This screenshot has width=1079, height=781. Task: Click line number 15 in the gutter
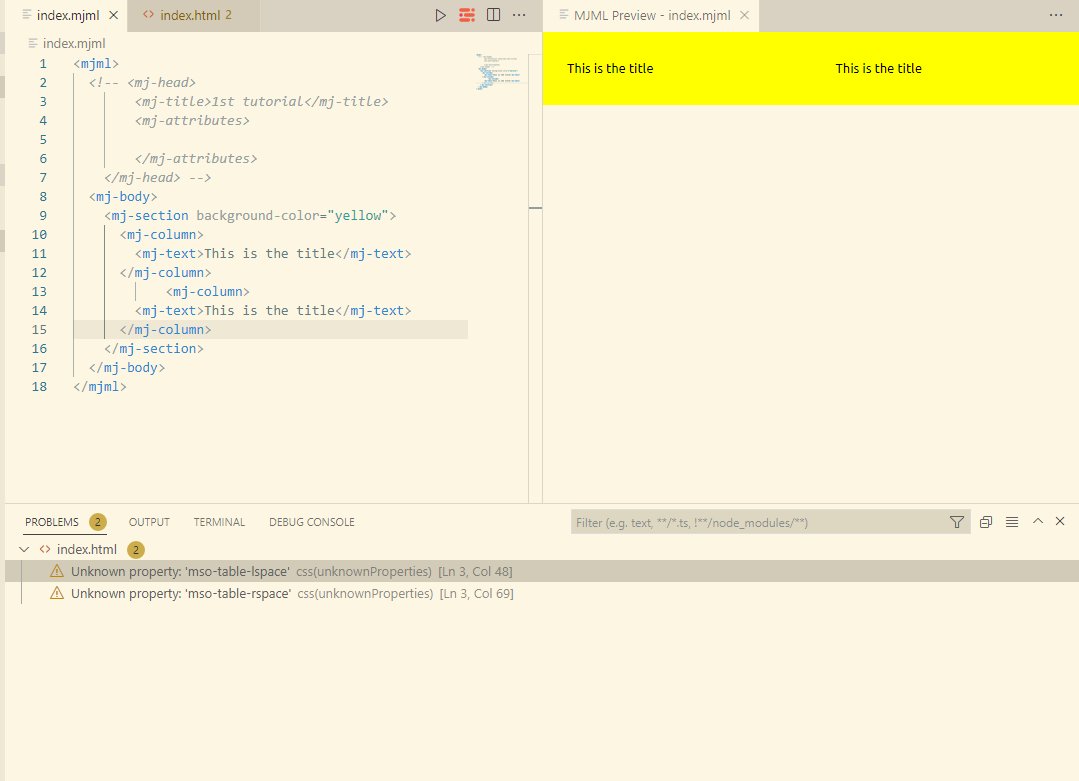click(x=39, y=330)
